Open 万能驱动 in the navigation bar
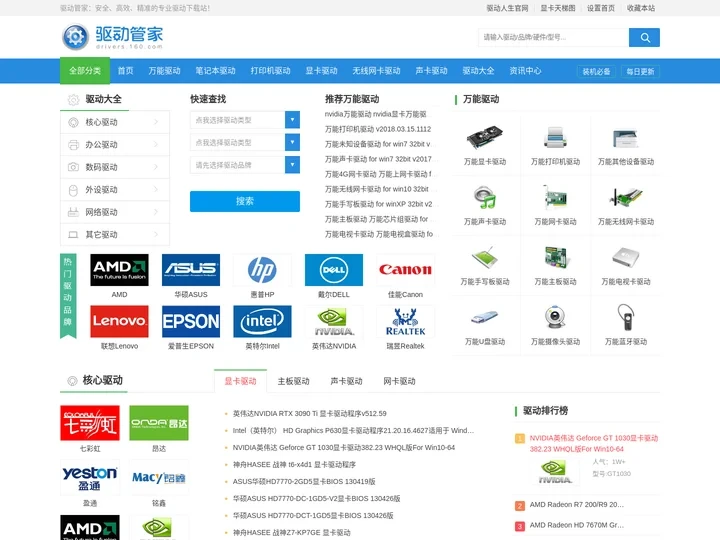The width and height of the screenshot is (720, 540). click(x=164, y=71)
